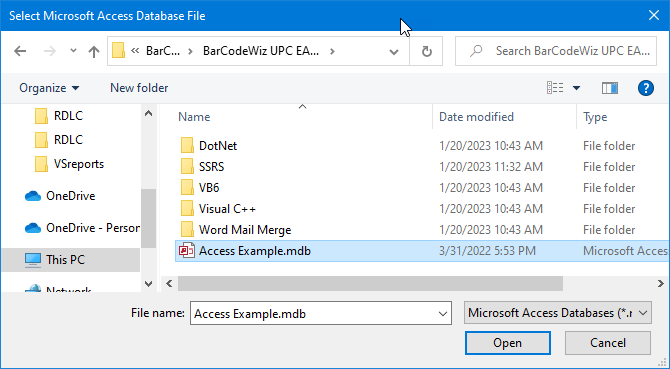Select the SSRS folder
Screen dimensions: 670x369
click(x=211, y=167)
